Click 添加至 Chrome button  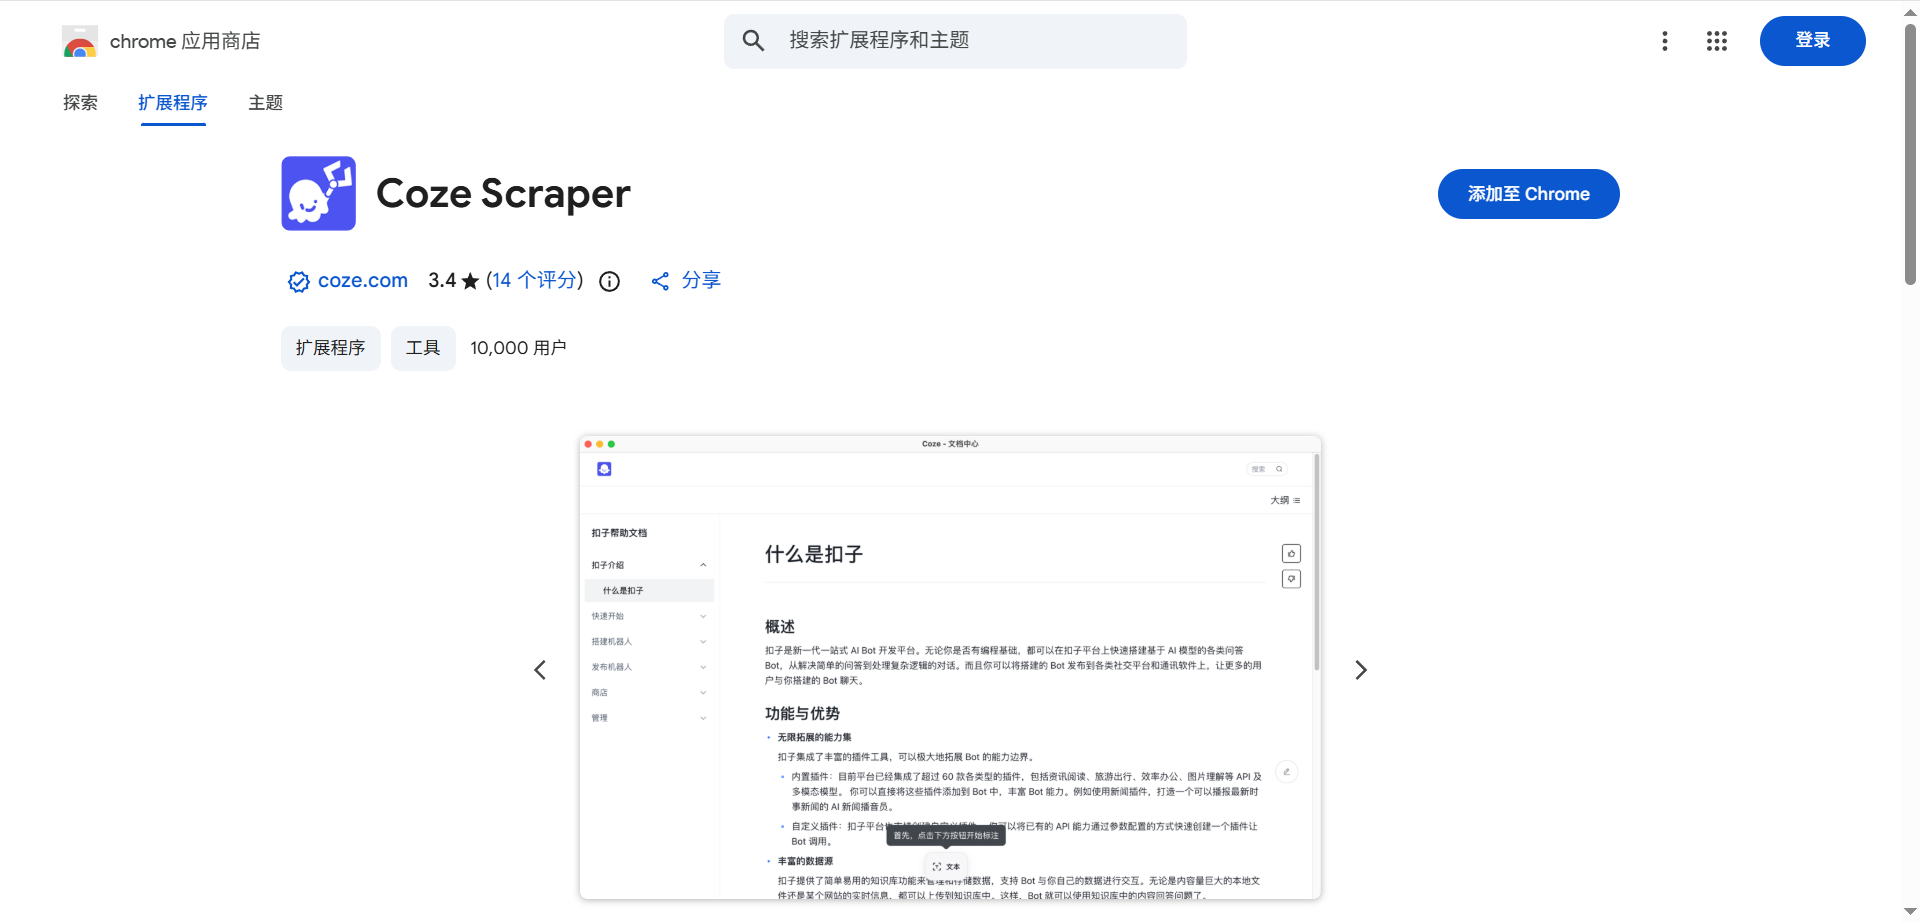[x=1529, y=194]
